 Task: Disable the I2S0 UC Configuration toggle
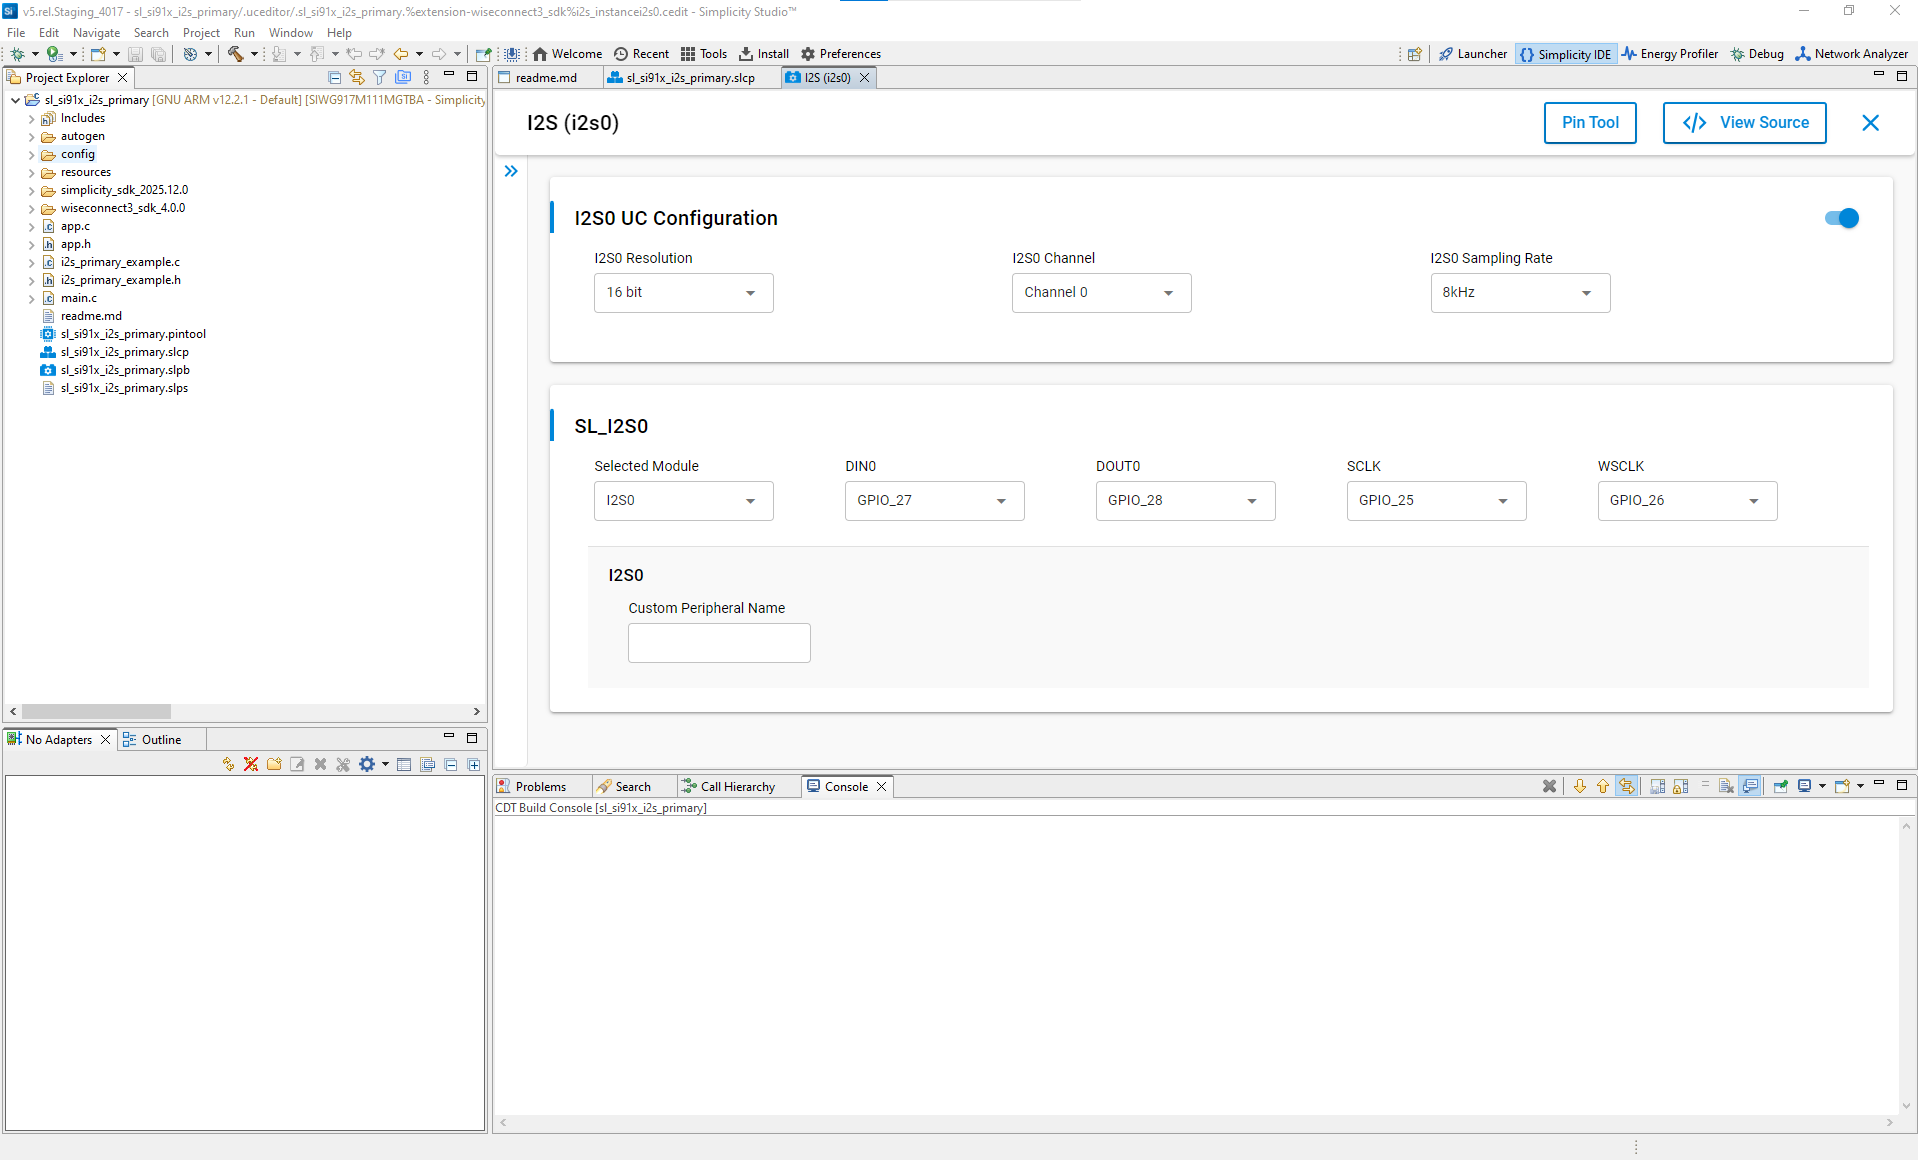click(1841, 218)
